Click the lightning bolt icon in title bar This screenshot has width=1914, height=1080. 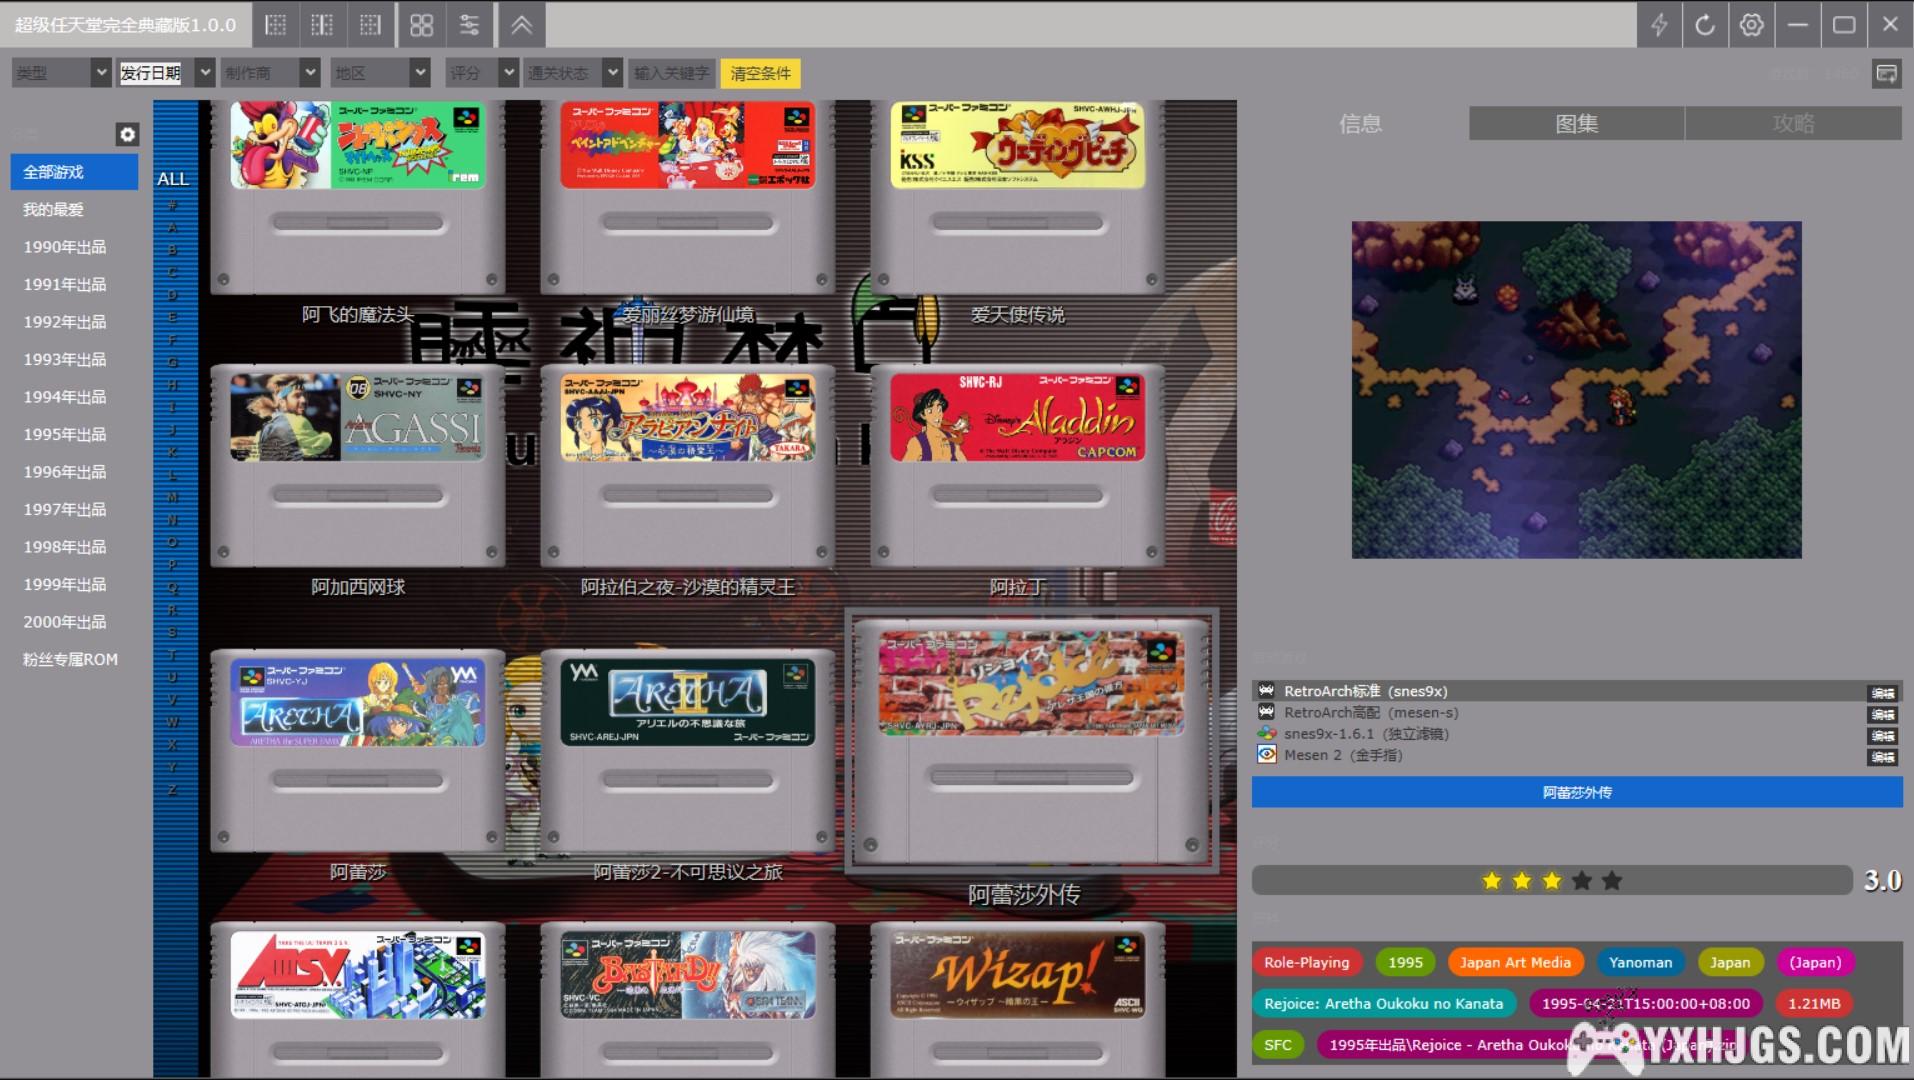[1659, 25]
